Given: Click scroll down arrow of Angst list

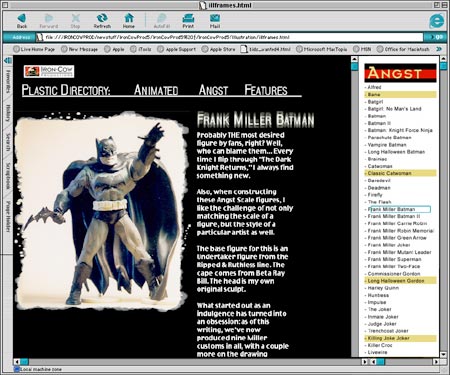Looking at the screenshot, I should (443, 354).
